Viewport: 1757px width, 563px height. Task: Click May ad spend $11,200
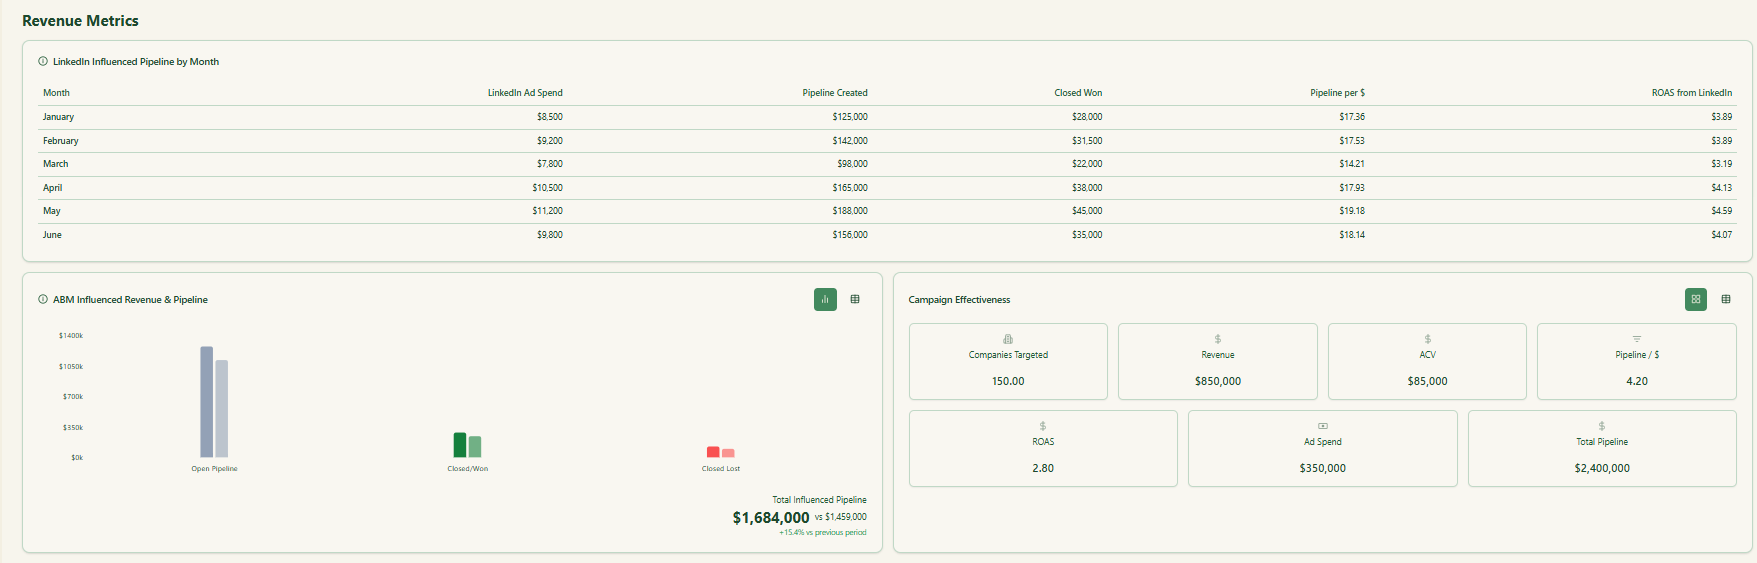pos(547,211)
